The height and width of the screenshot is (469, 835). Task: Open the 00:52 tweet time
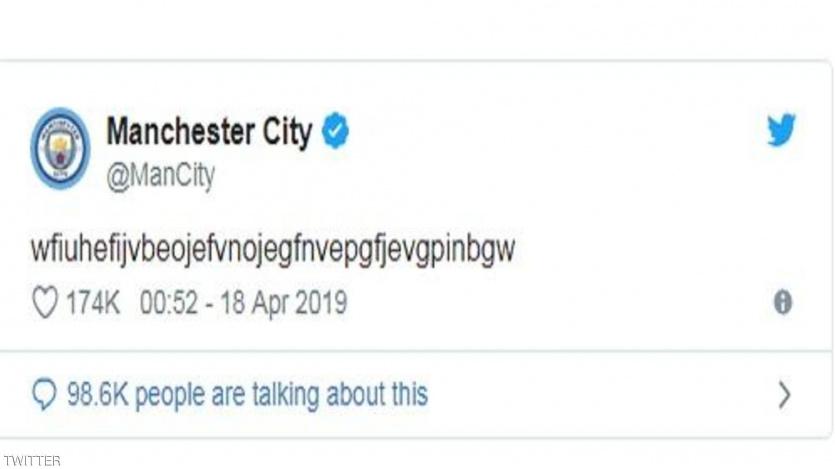171,303
